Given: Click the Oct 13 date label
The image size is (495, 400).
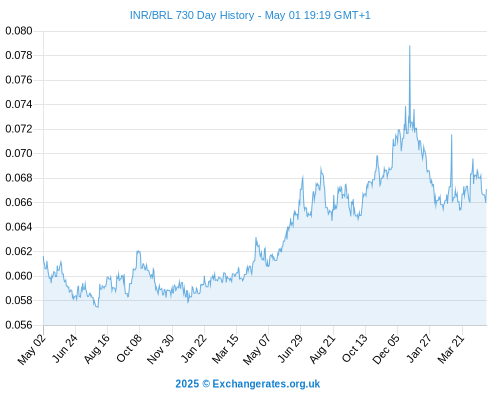Looking at the screenshot, I should [355, 349].
